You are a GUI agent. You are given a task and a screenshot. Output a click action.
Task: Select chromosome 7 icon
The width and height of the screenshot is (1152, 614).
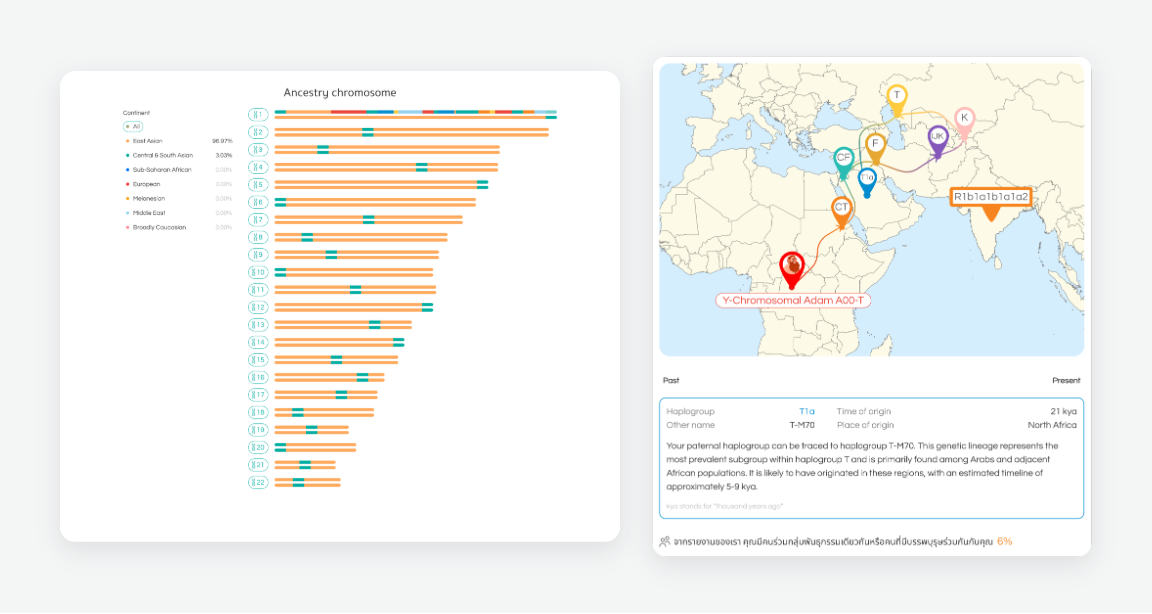tap(258, 220)
